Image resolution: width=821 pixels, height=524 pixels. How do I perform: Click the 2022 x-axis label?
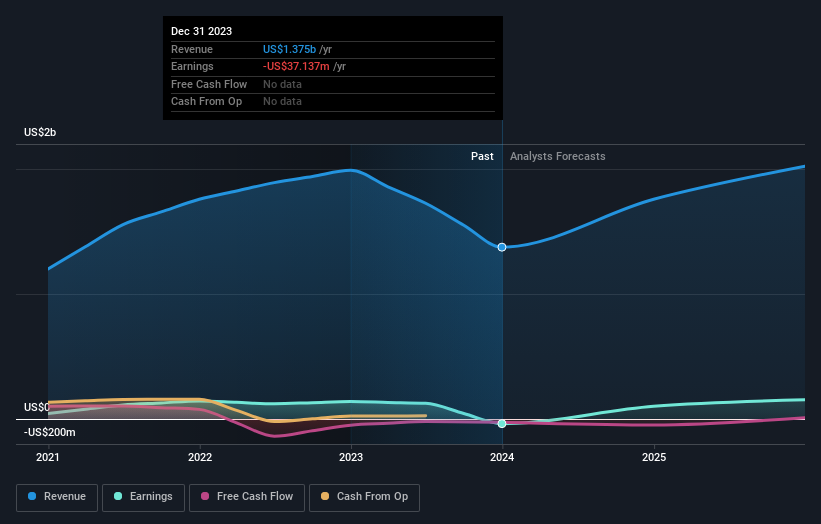click(x=200, y=458)
